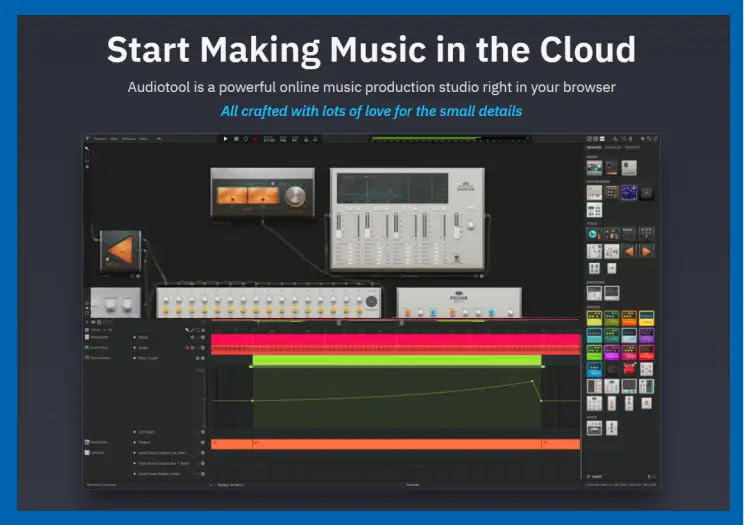The height and width of the screenshot is (525, 744).
Task: Open the Window menu in the studio
Action: [129, 139]
